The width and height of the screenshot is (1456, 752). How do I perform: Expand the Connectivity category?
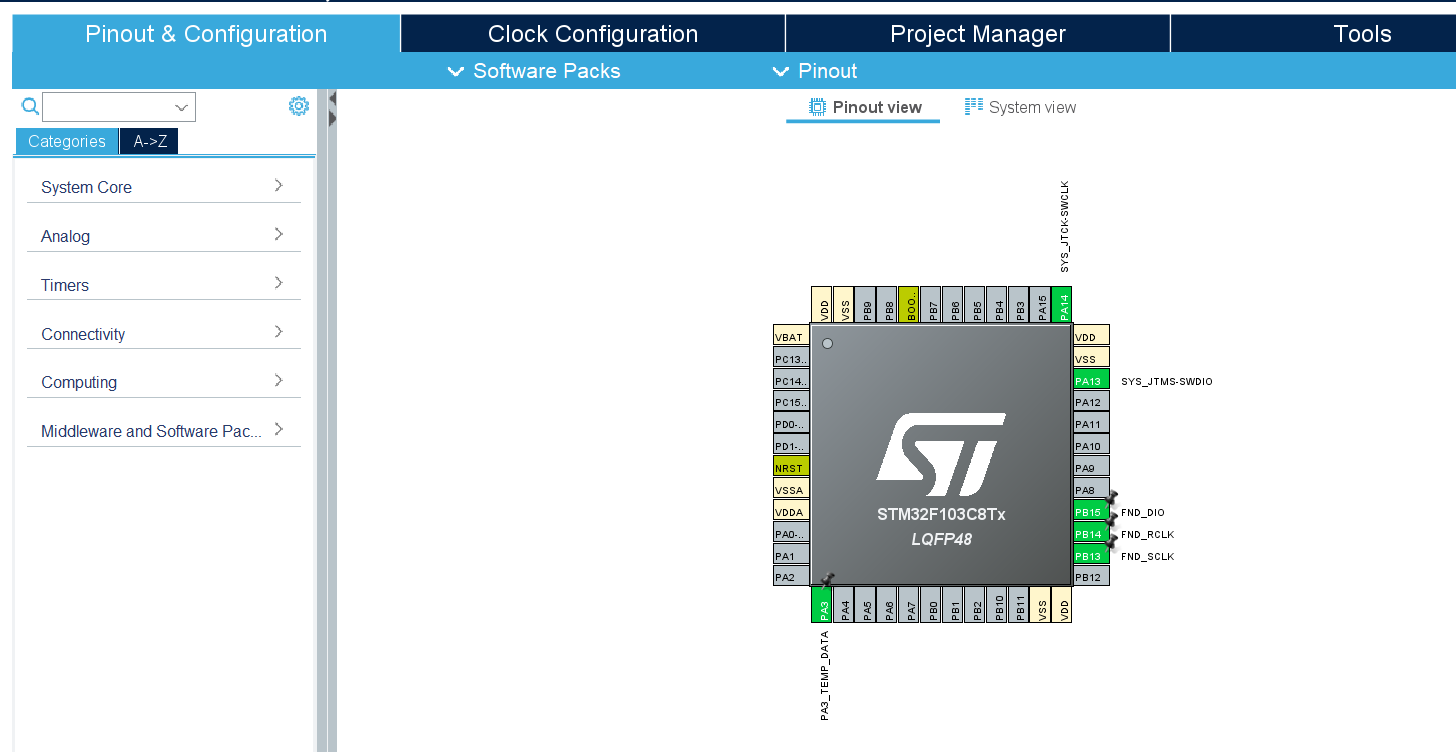click(164, 334)
